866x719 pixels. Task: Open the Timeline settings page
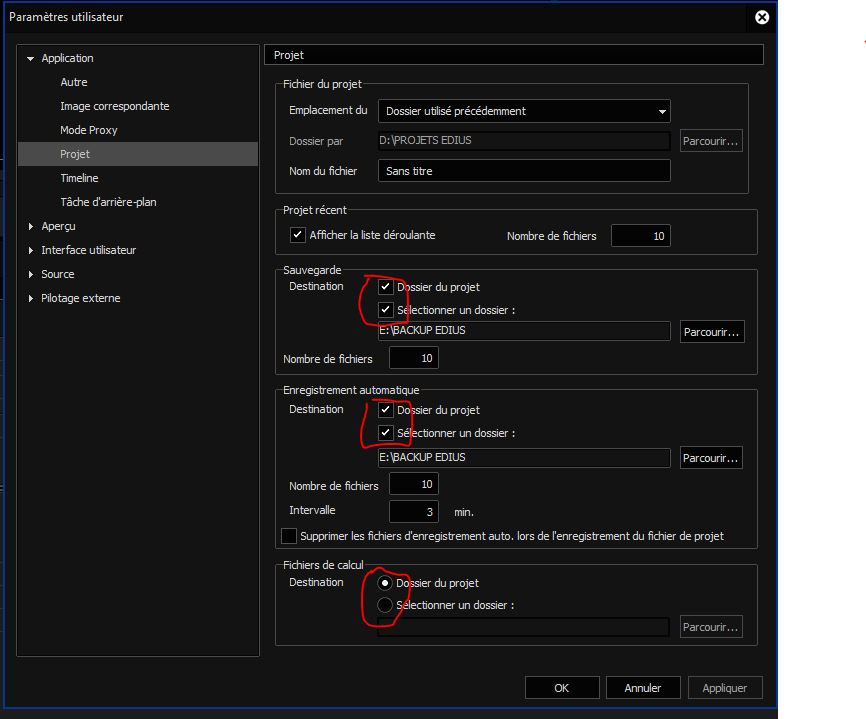(80, 178)
